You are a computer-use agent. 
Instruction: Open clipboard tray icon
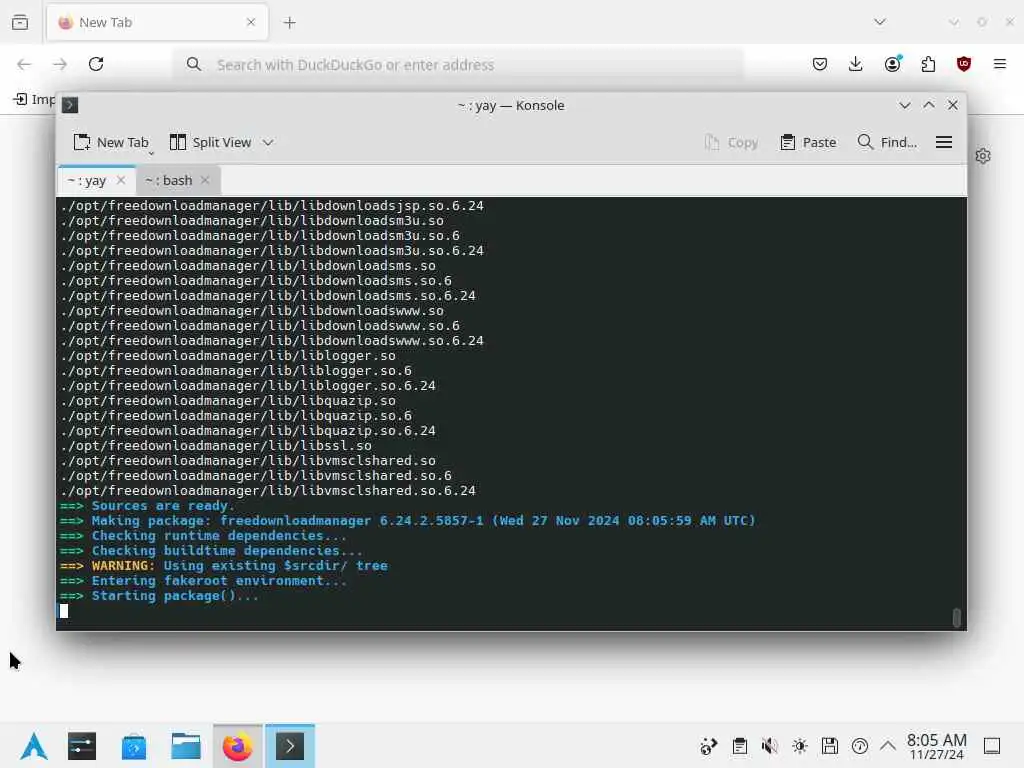(739, 746)
